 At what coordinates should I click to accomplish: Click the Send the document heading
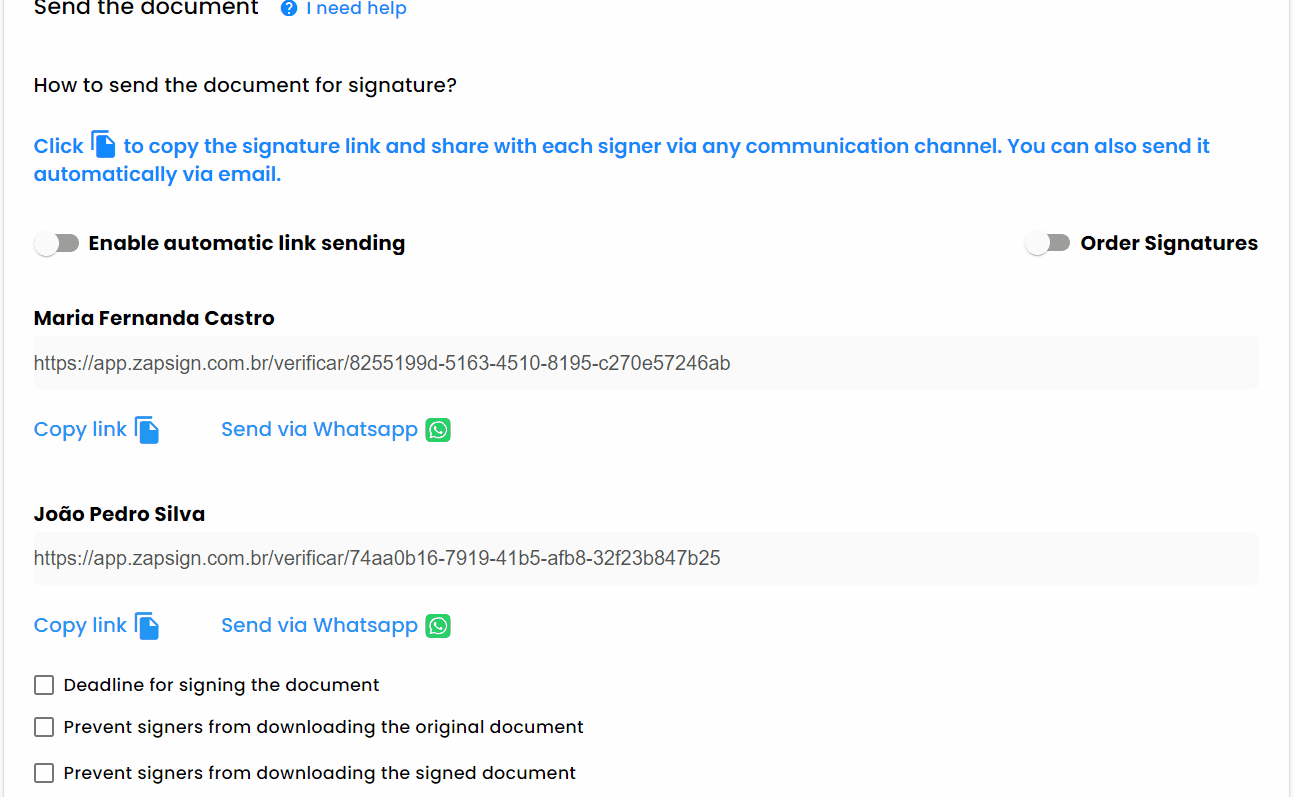click(145, 9)
